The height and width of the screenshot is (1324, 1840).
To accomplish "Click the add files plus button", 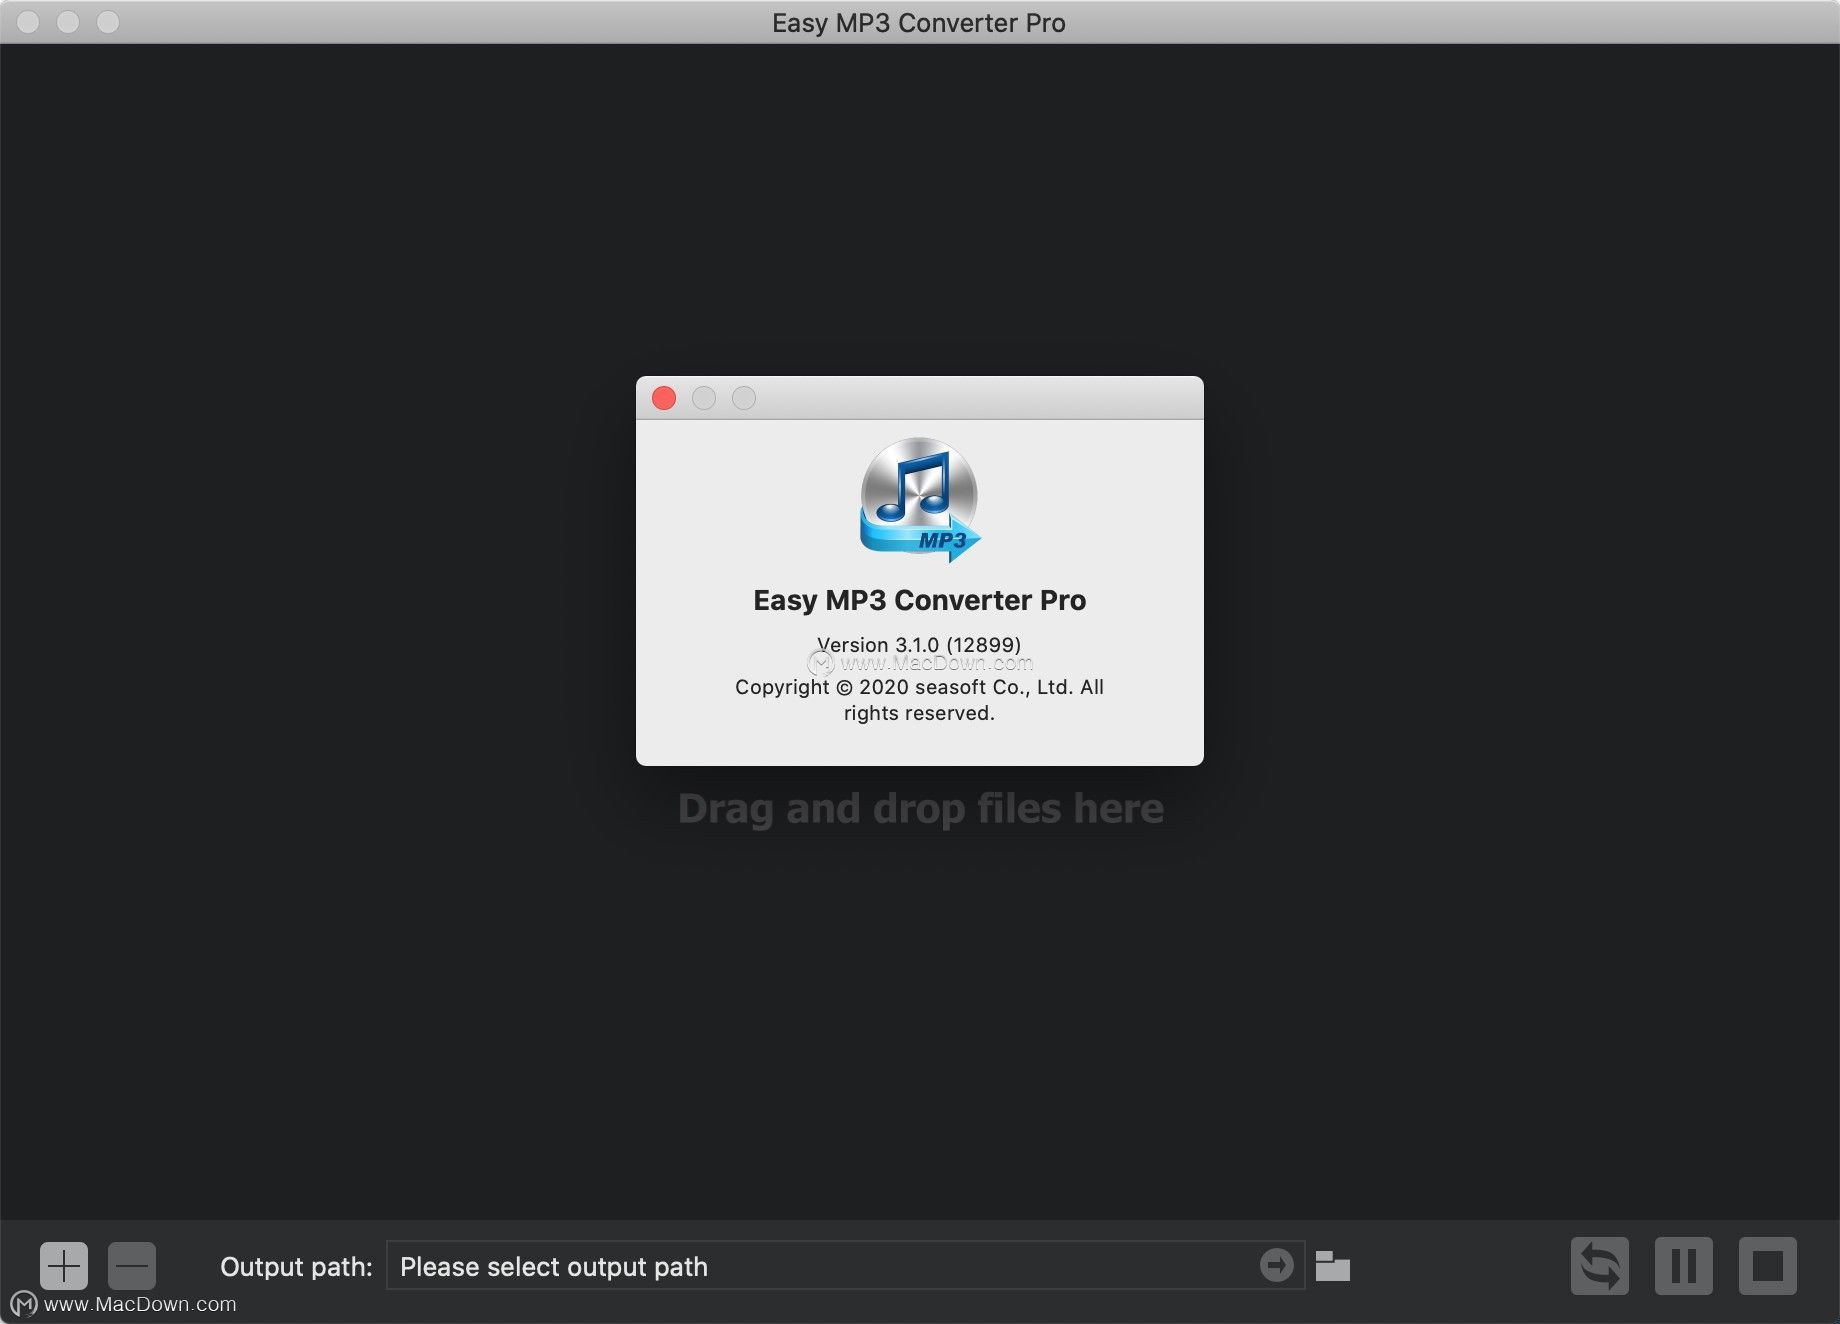I will [x=64, y=1266].
